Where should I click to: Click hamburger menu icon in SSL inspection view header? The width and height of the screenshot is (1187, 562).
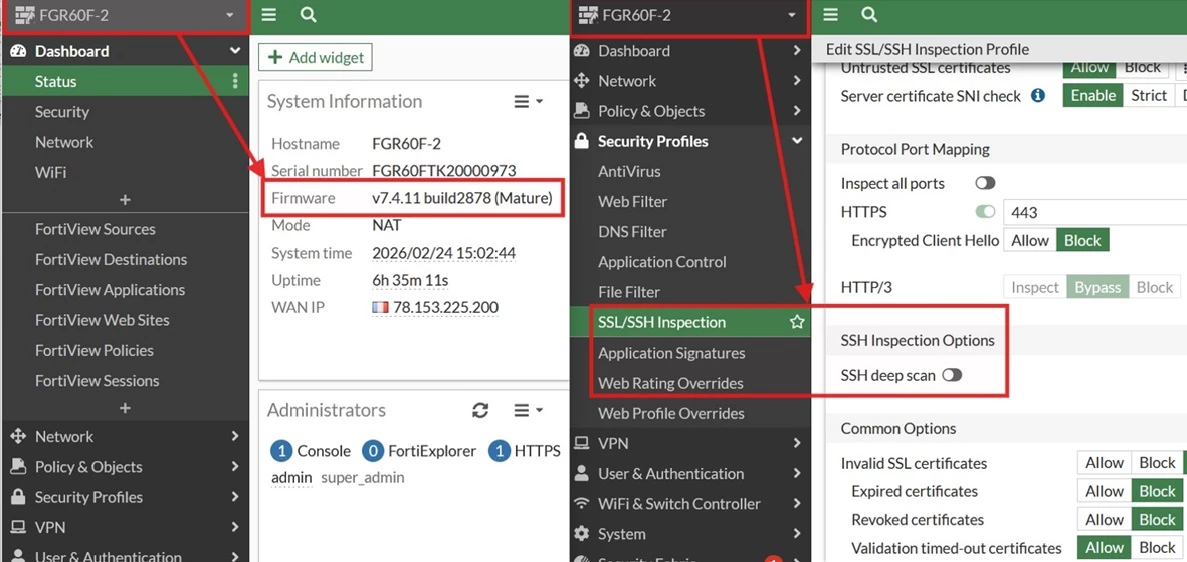pyautogui.click(x=830, y=15)
